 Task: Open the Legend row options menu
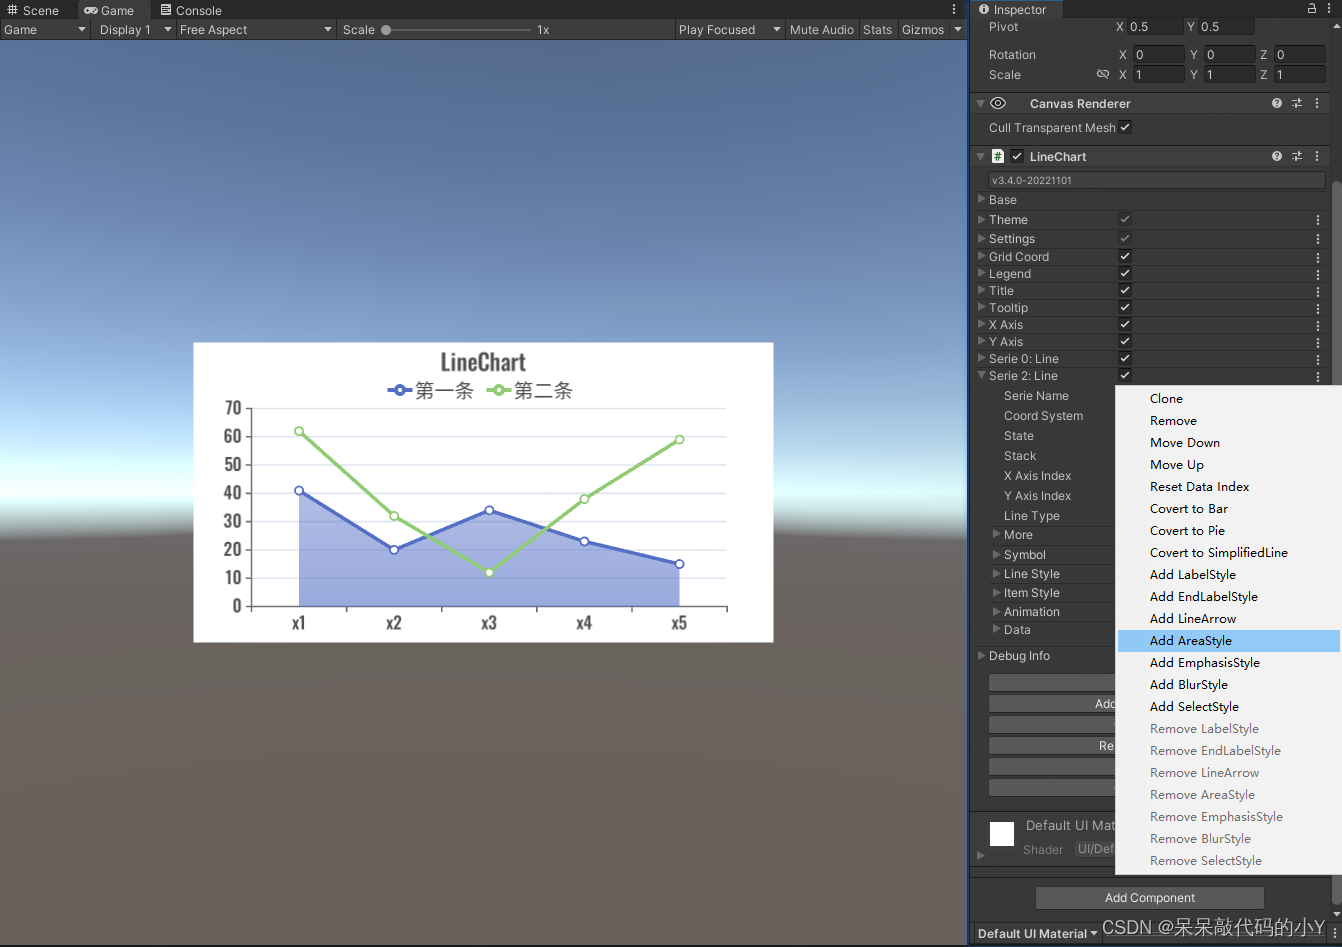[1318, 274]
